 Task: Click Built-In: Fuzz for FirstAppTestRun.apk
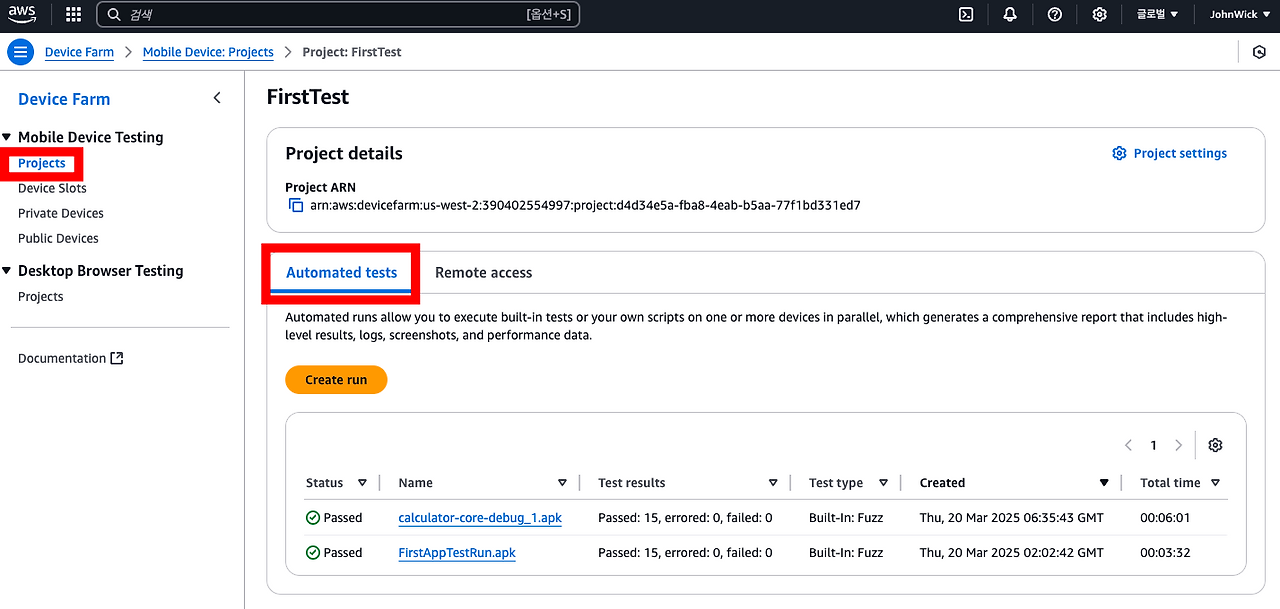coord(846,552)
